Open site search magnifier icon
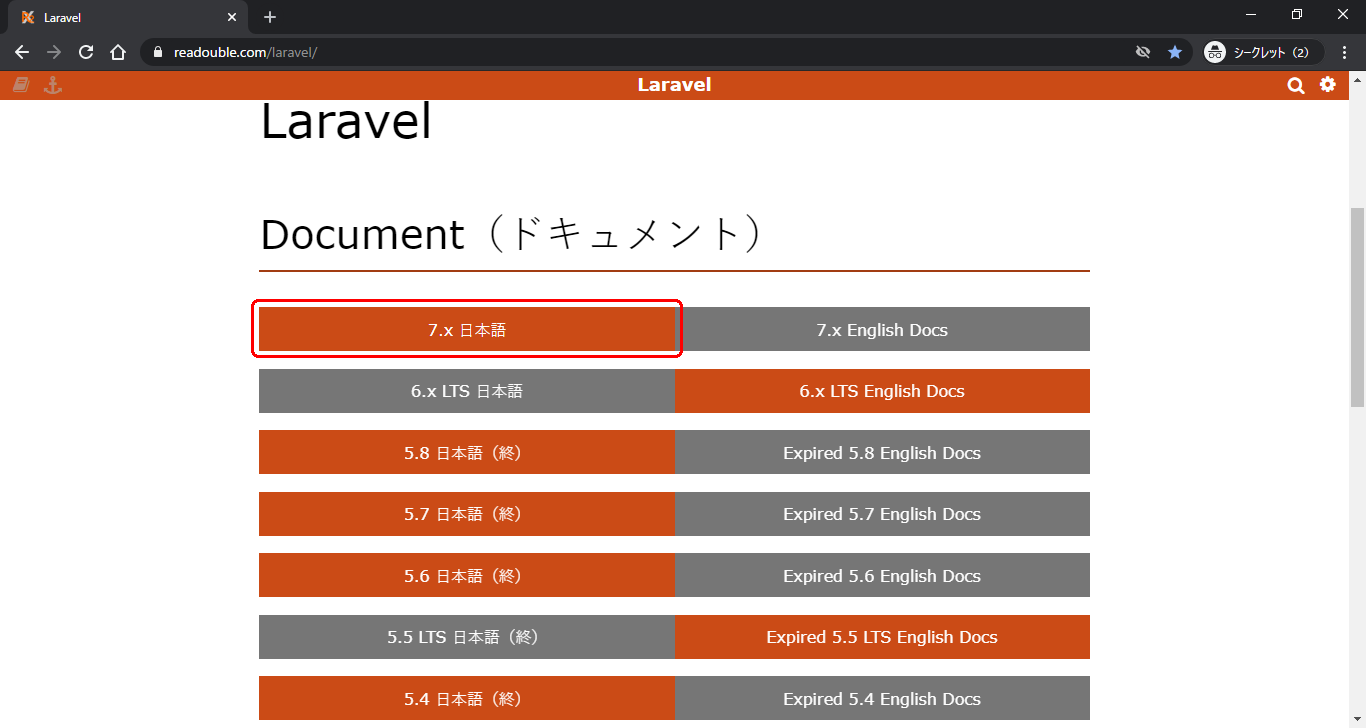Viewport: 1366px width, 728px height. [1296, 86]
